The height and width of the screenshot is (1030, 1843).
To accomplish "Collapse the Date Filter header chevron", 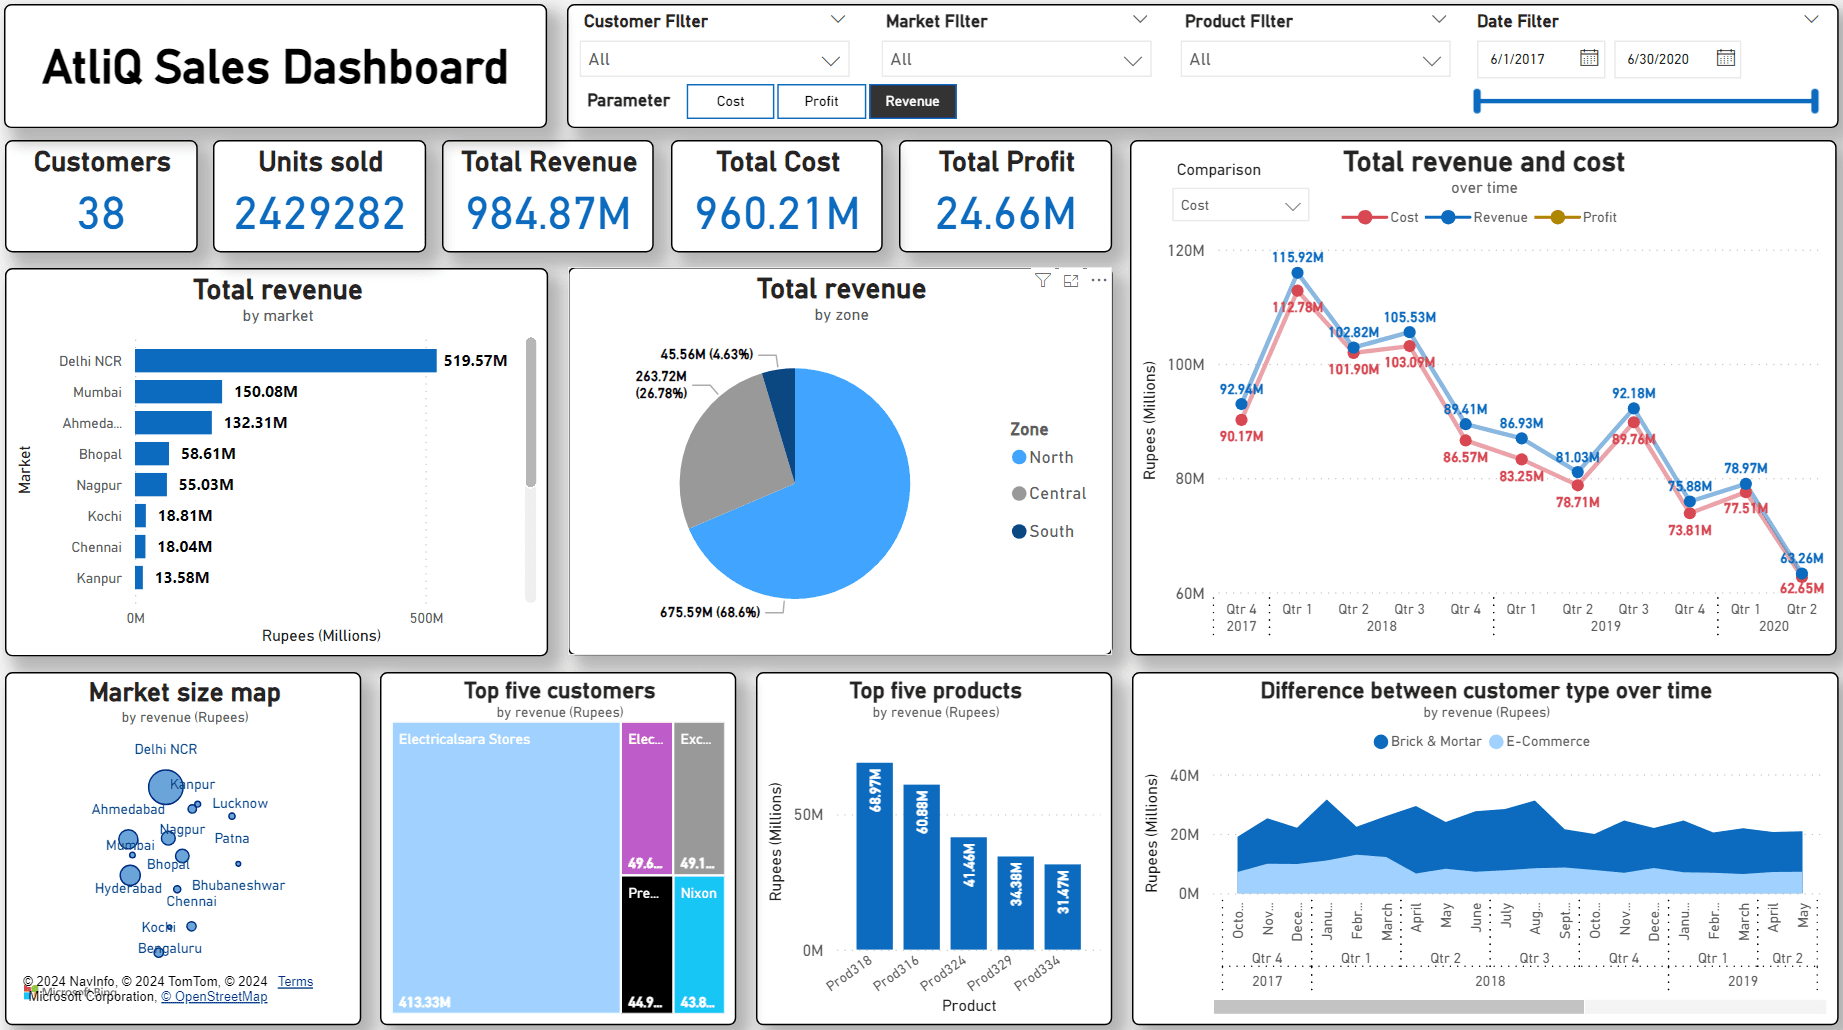I will point(1811,20).
